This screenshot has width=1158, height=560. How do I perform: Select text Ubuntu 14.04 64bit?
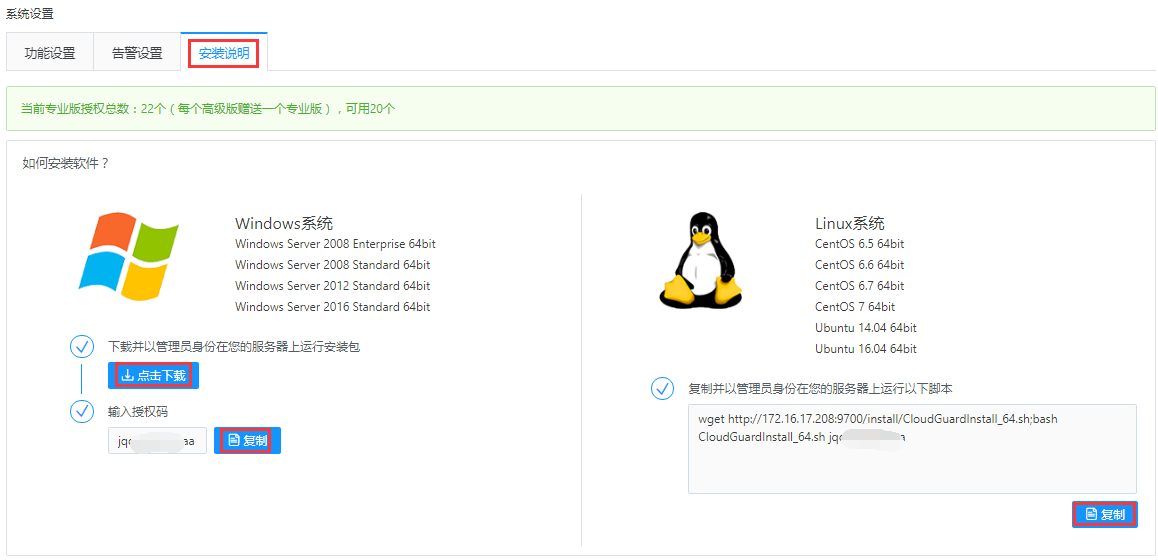point(866,327)
